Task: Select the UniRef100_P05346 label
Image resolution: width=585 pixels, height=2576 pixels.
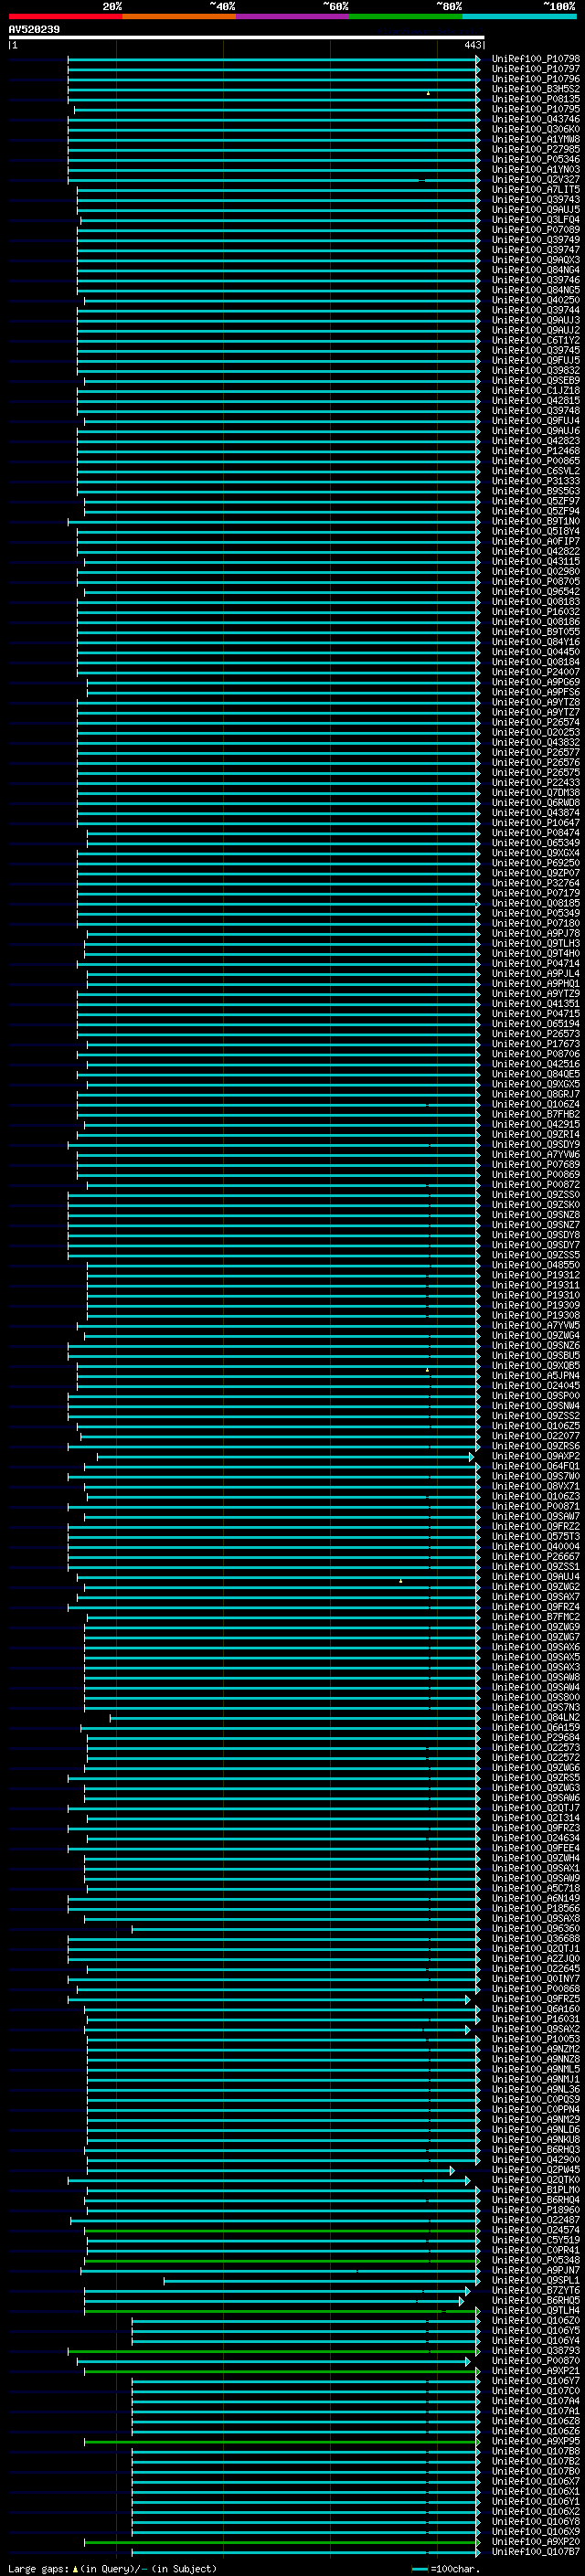Action: (536, 159)
